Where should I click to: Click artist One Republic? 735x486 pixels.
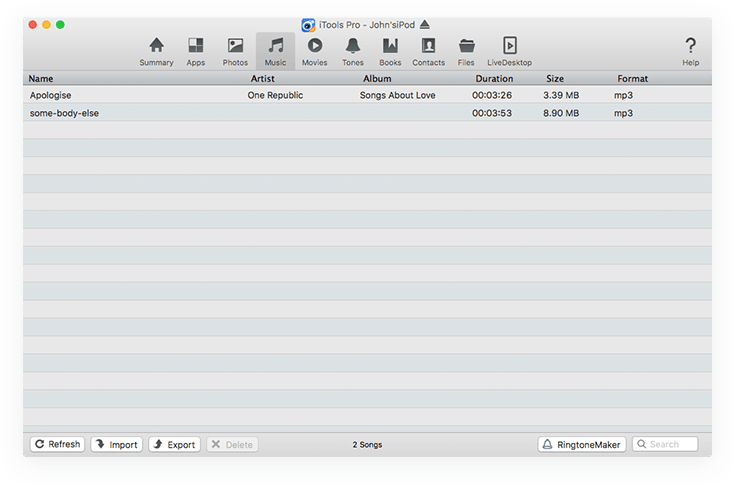point(275,95)
